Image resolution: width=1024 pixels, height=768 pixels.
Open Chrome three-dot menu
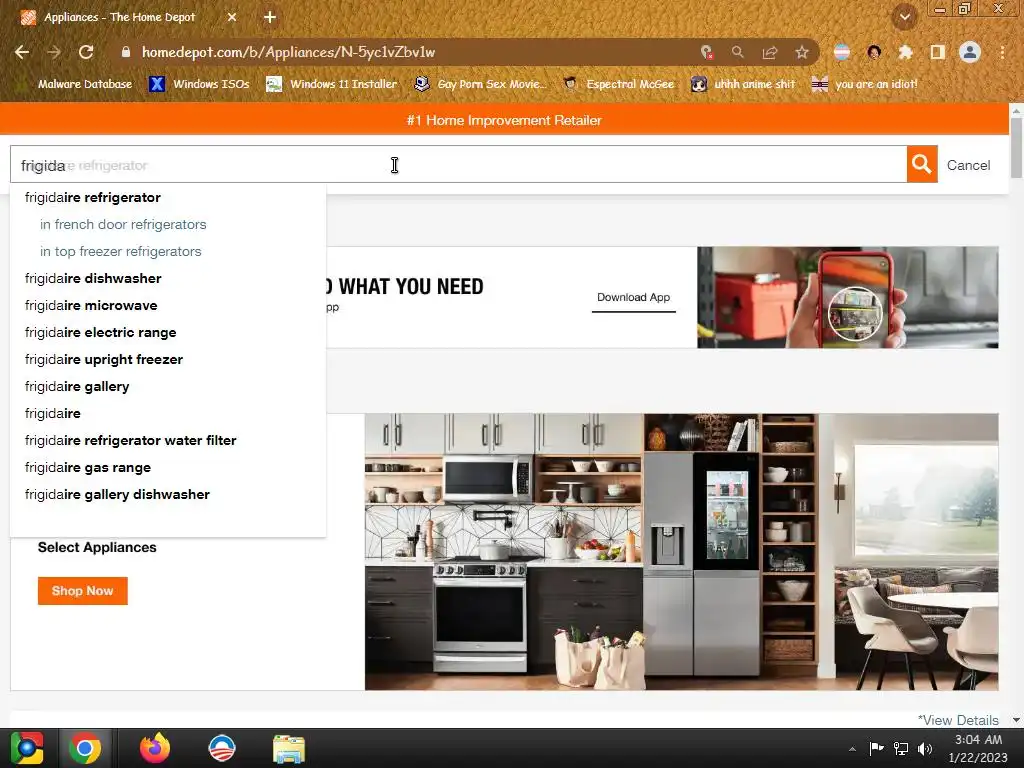(x=1002, y=52)
